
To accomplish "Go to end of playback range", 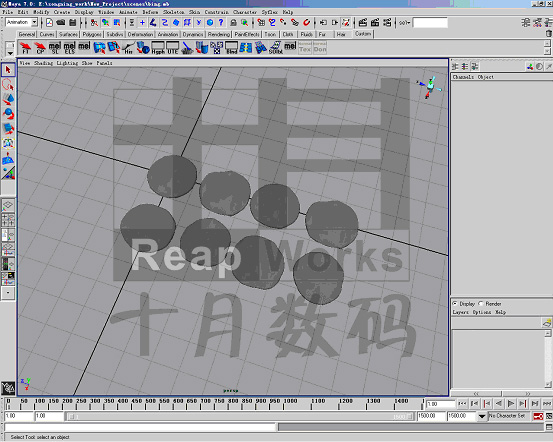I will pyautogui.click(x=547, y=403).
